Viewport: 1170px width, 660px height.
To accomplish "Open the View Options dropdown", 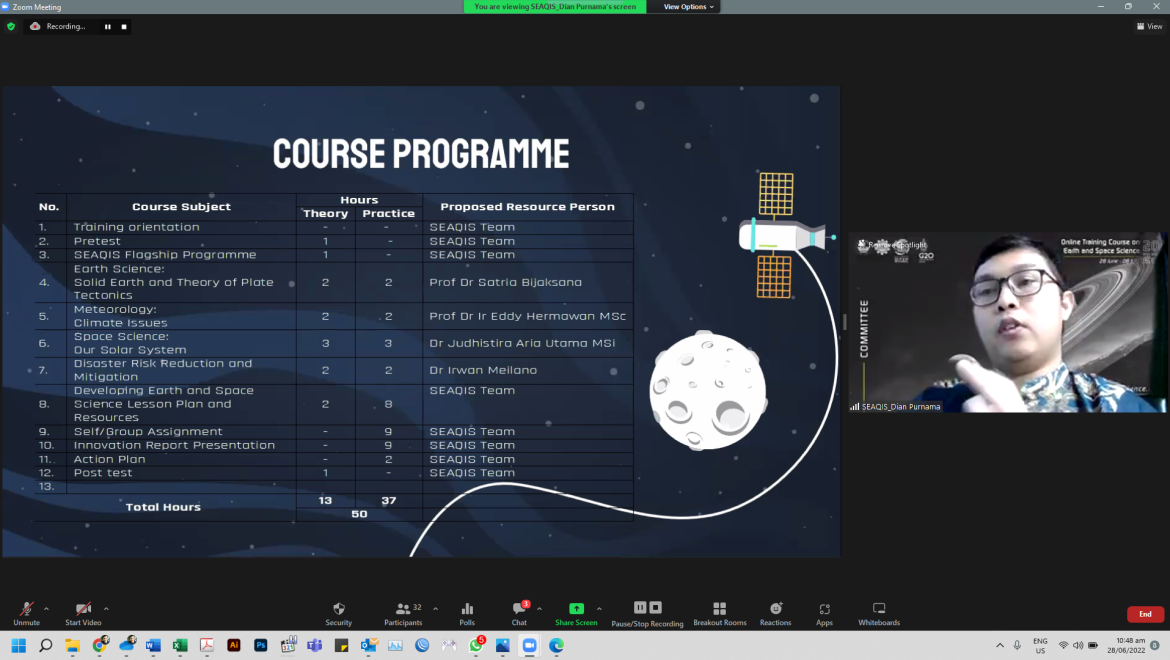I will [x=689, y=7].
